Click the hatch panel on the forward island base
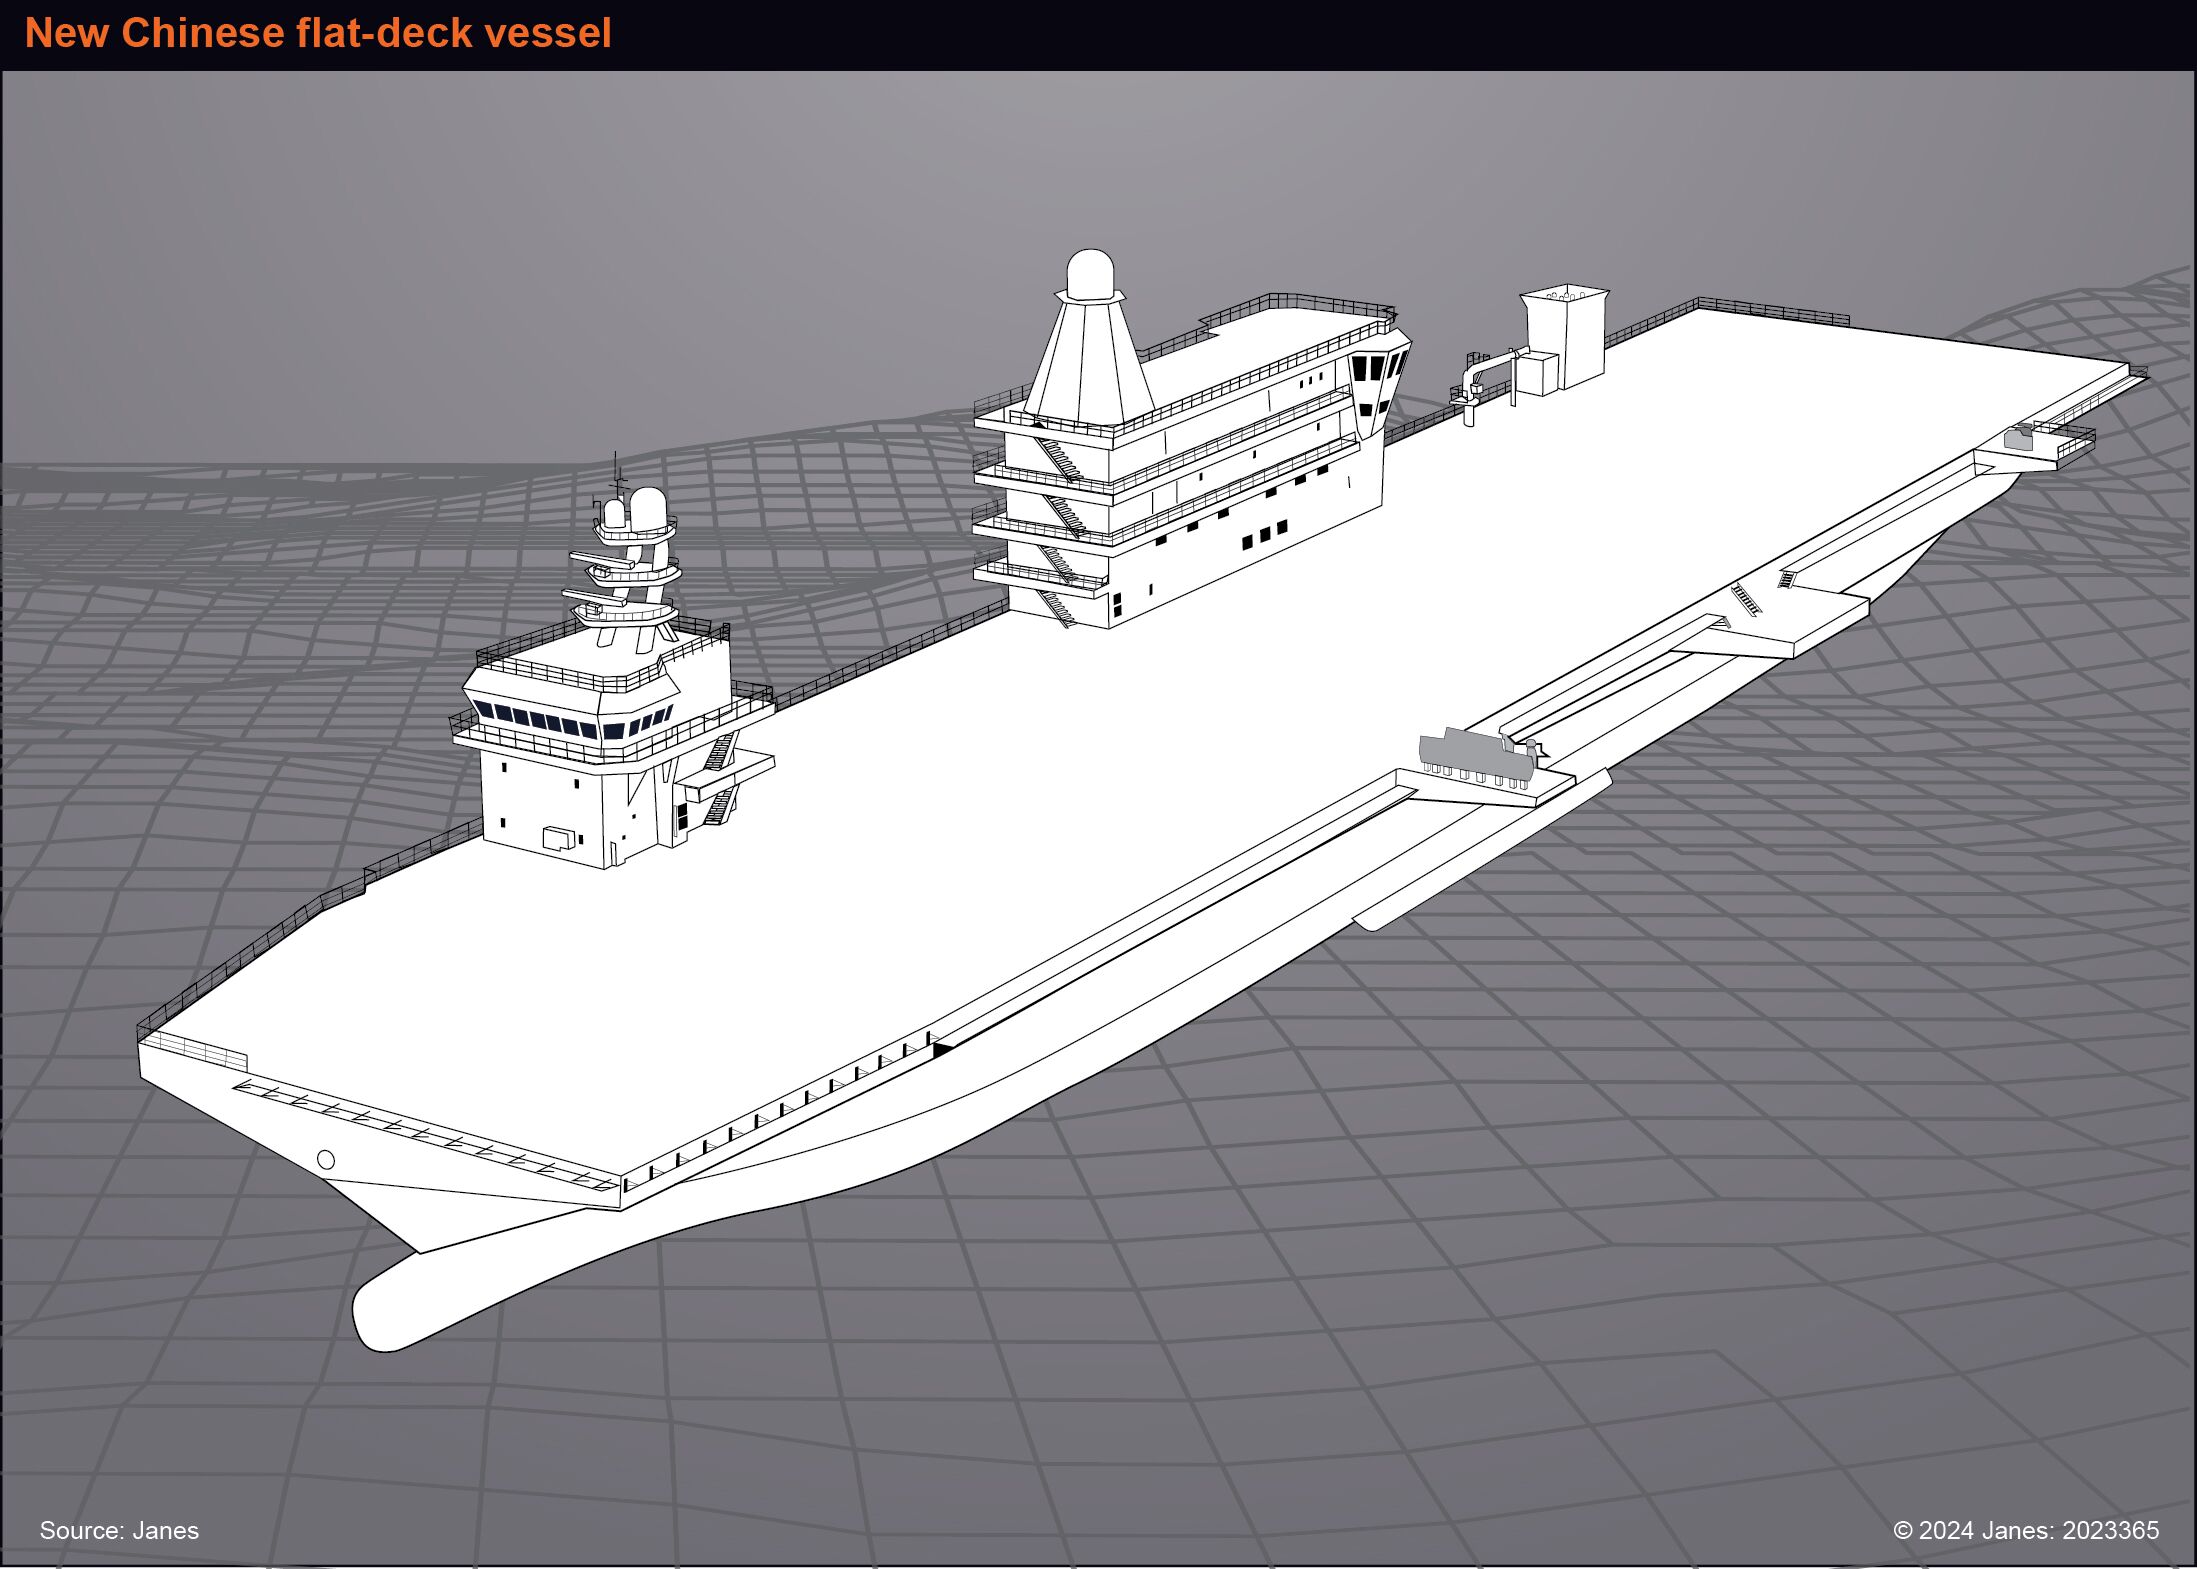The image size is (2197, 1569). (559, 837)
